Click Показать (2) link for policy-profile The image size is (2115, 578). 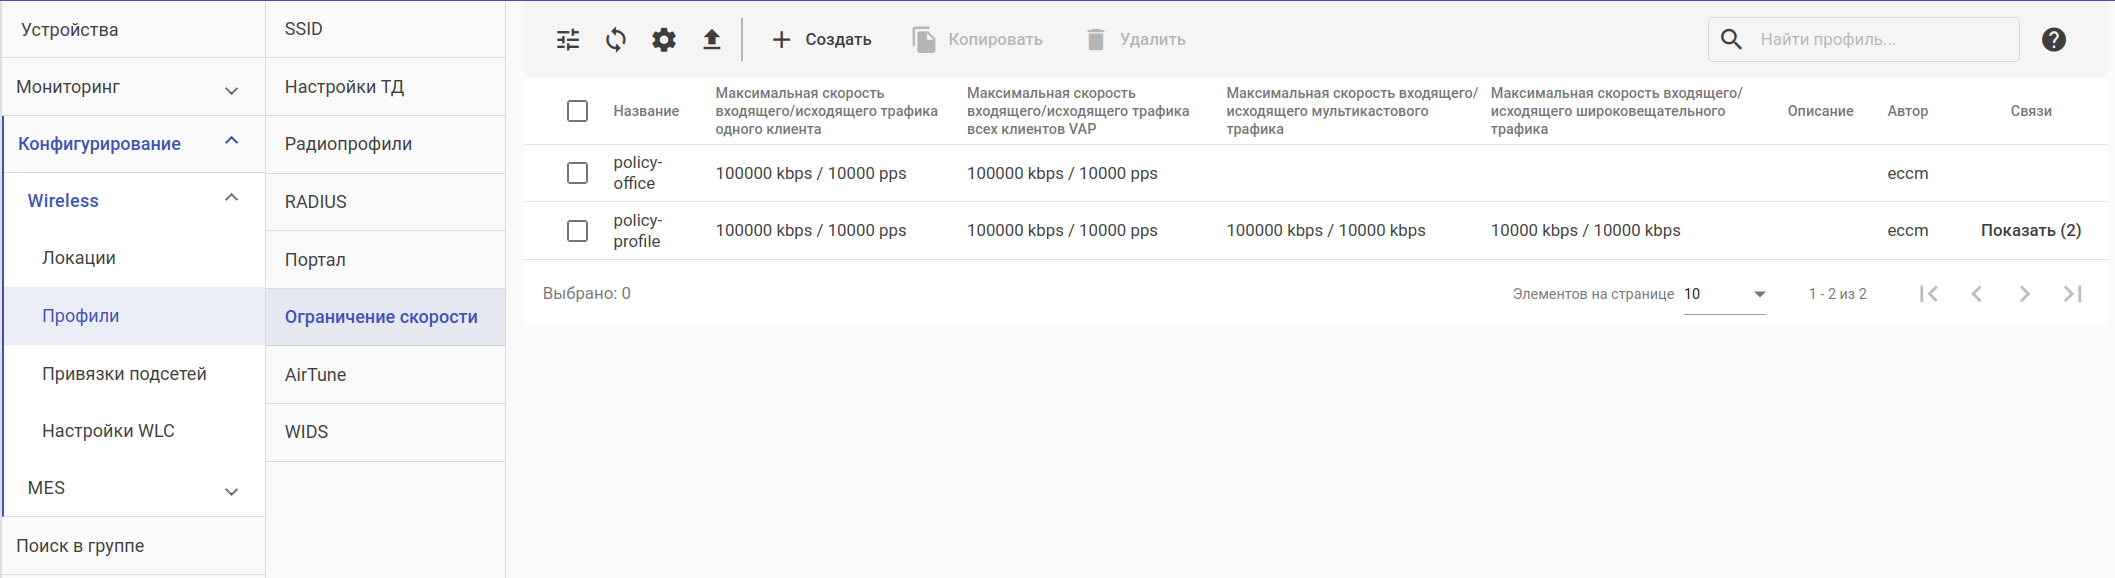(x=2030, y=231)
